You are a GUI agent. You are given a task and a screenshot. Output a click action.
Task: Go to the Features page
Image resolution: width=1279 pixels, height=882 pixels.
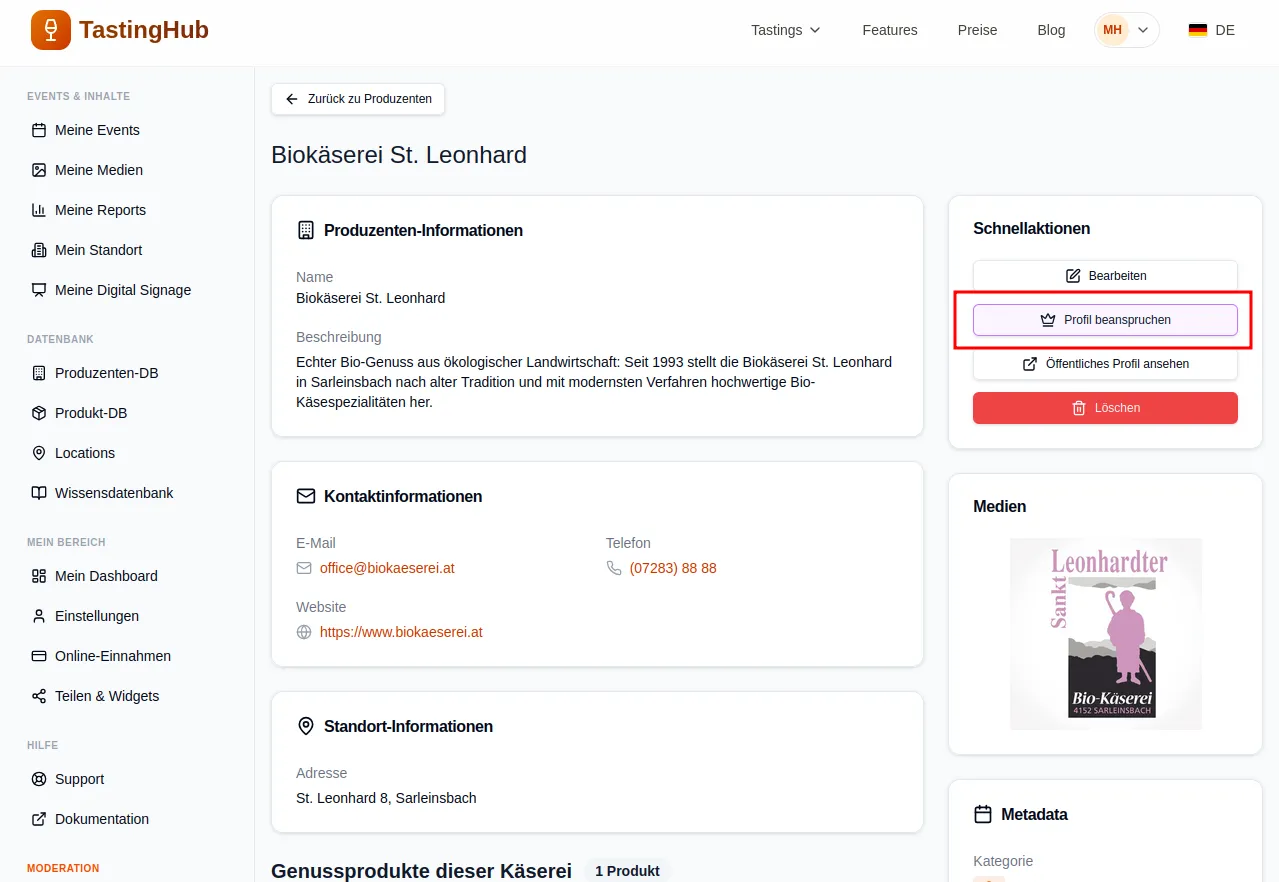[889, 30]
